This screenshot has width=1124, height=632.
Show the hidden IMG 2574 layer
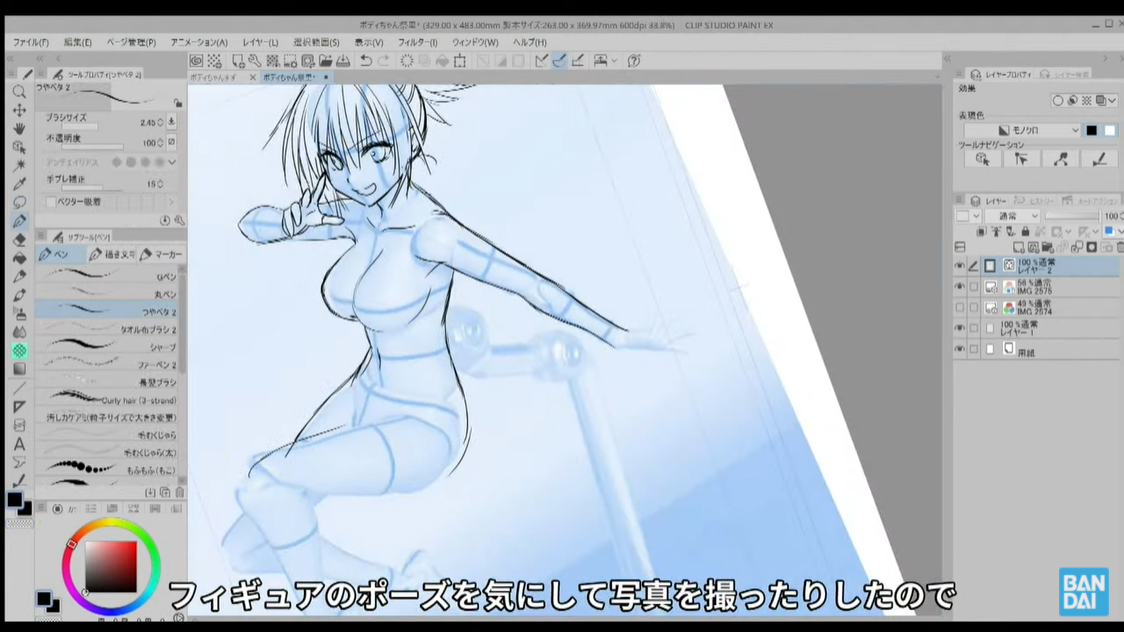959,306
